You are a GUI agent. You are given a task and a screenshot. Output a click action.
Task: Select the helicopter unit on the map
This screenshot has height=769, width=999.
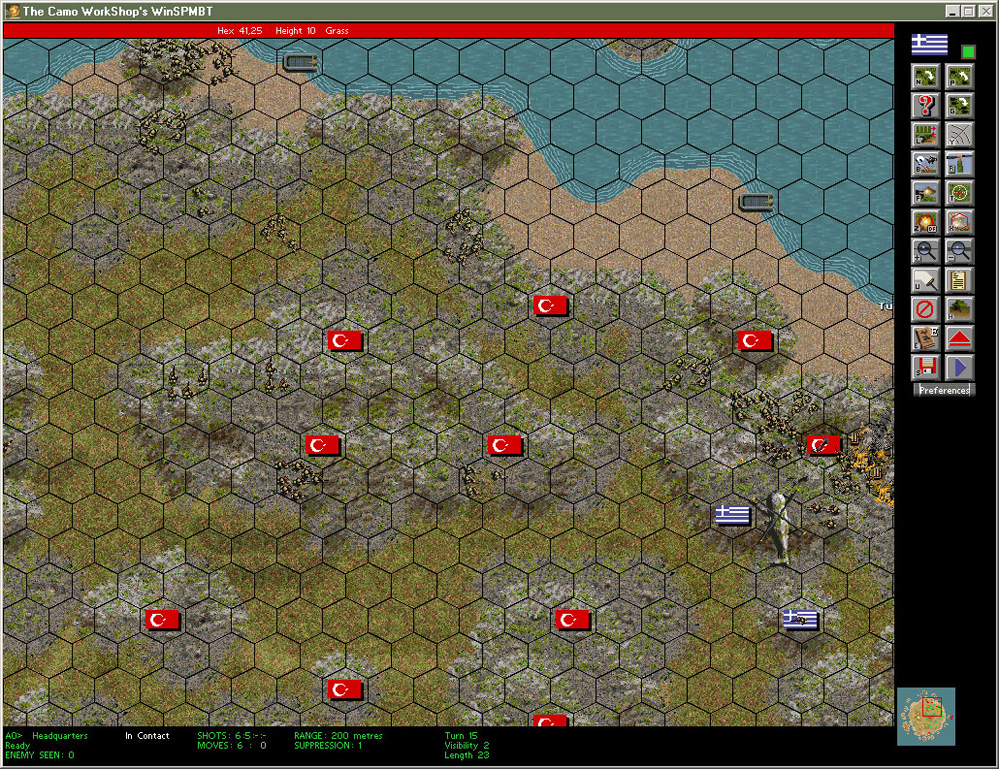779,526
